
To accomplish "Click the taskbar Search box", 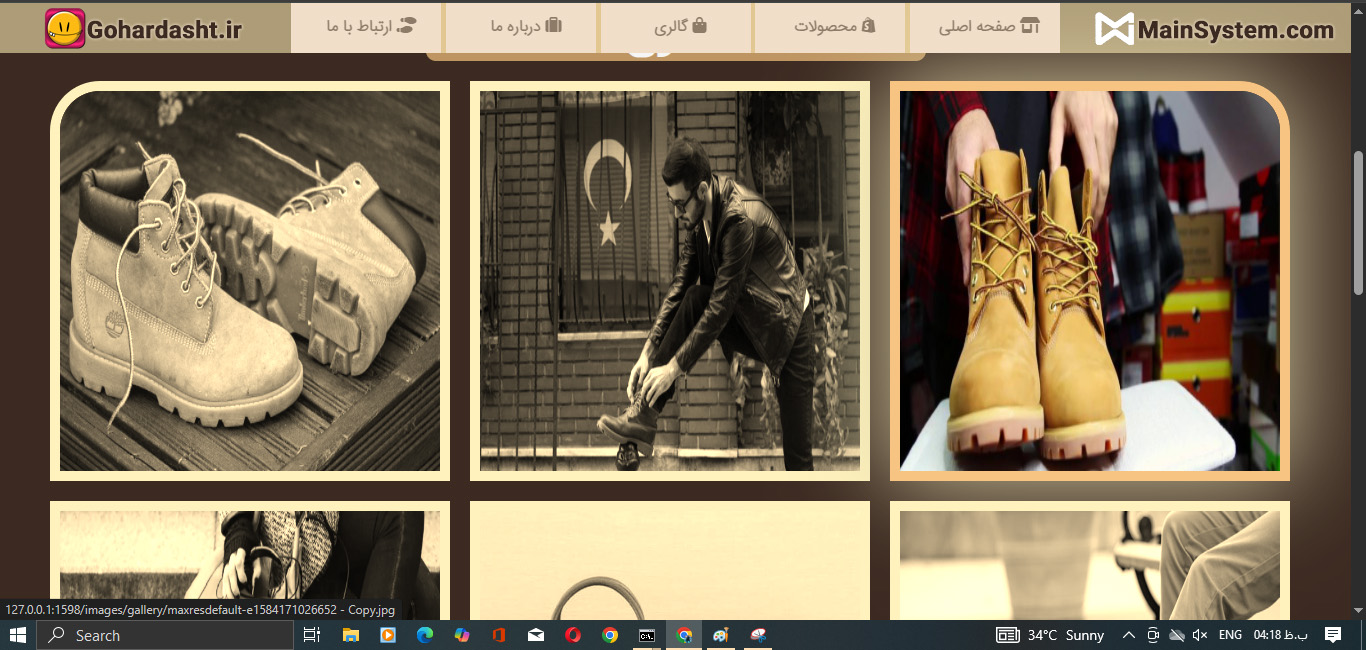I will (x=165, y=635).
